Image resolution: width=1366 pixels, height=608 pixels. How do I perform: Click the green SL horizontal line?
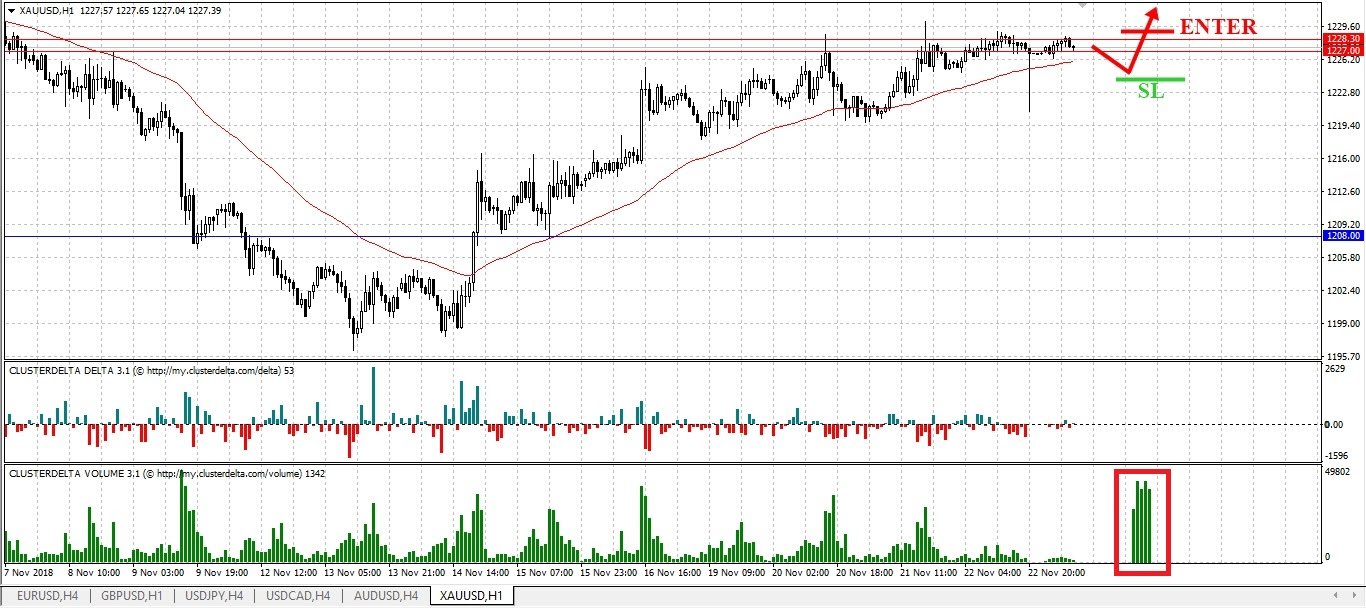[1150, 79]
